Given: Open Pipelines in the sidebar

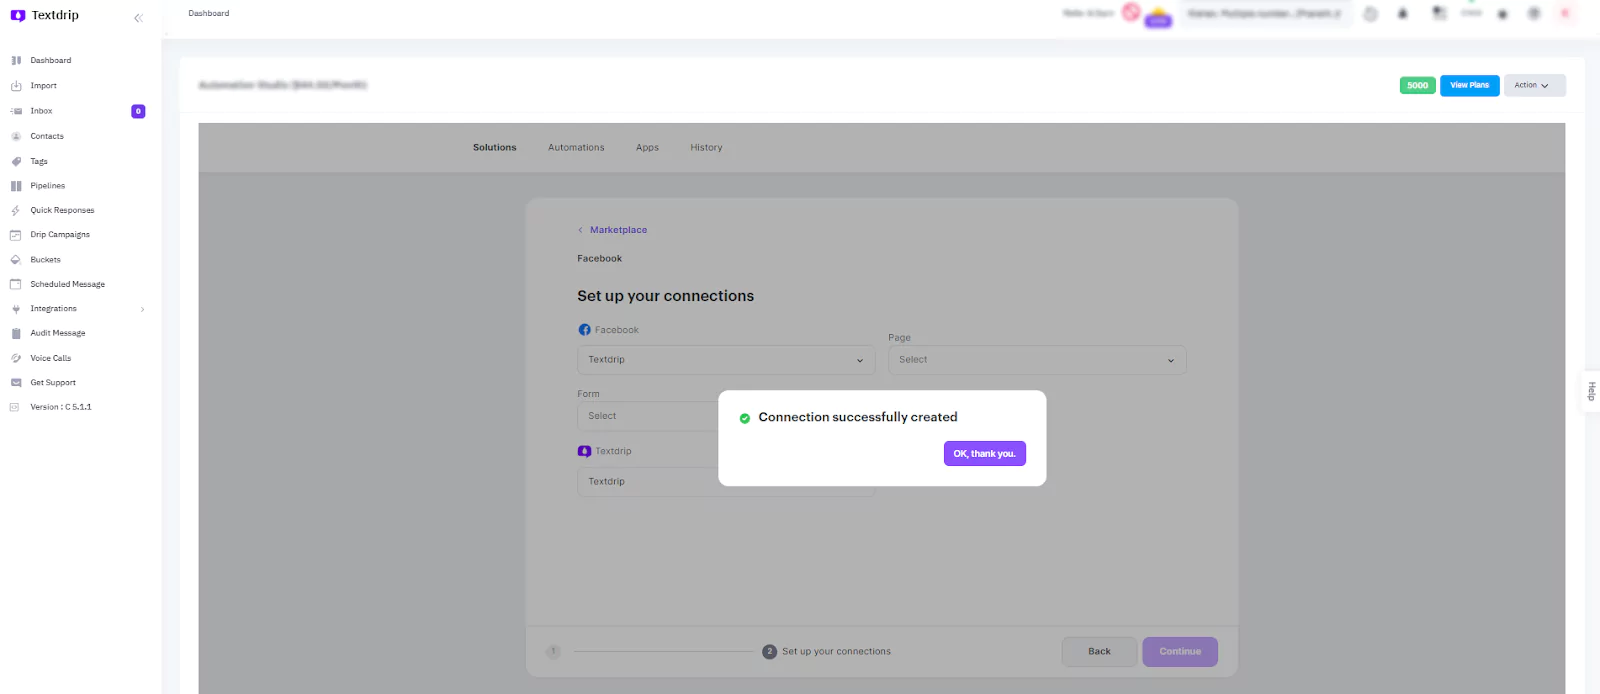Looking at the screenshot, I should [x=47, y=186].
